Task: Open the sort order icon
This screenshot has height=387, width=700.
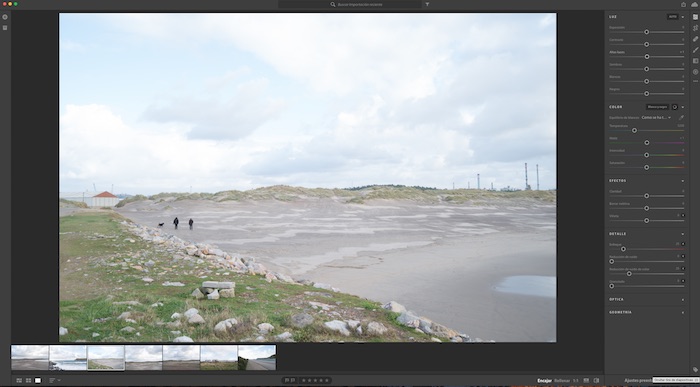Action: 52,380
